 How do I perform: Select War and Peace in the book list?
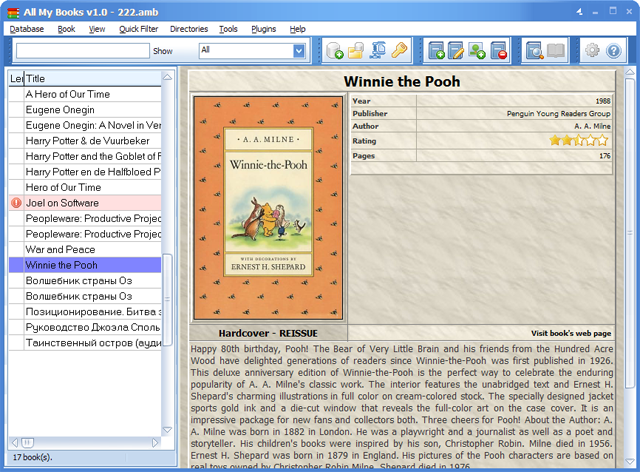pyautogui.click(x=85, y=249)
